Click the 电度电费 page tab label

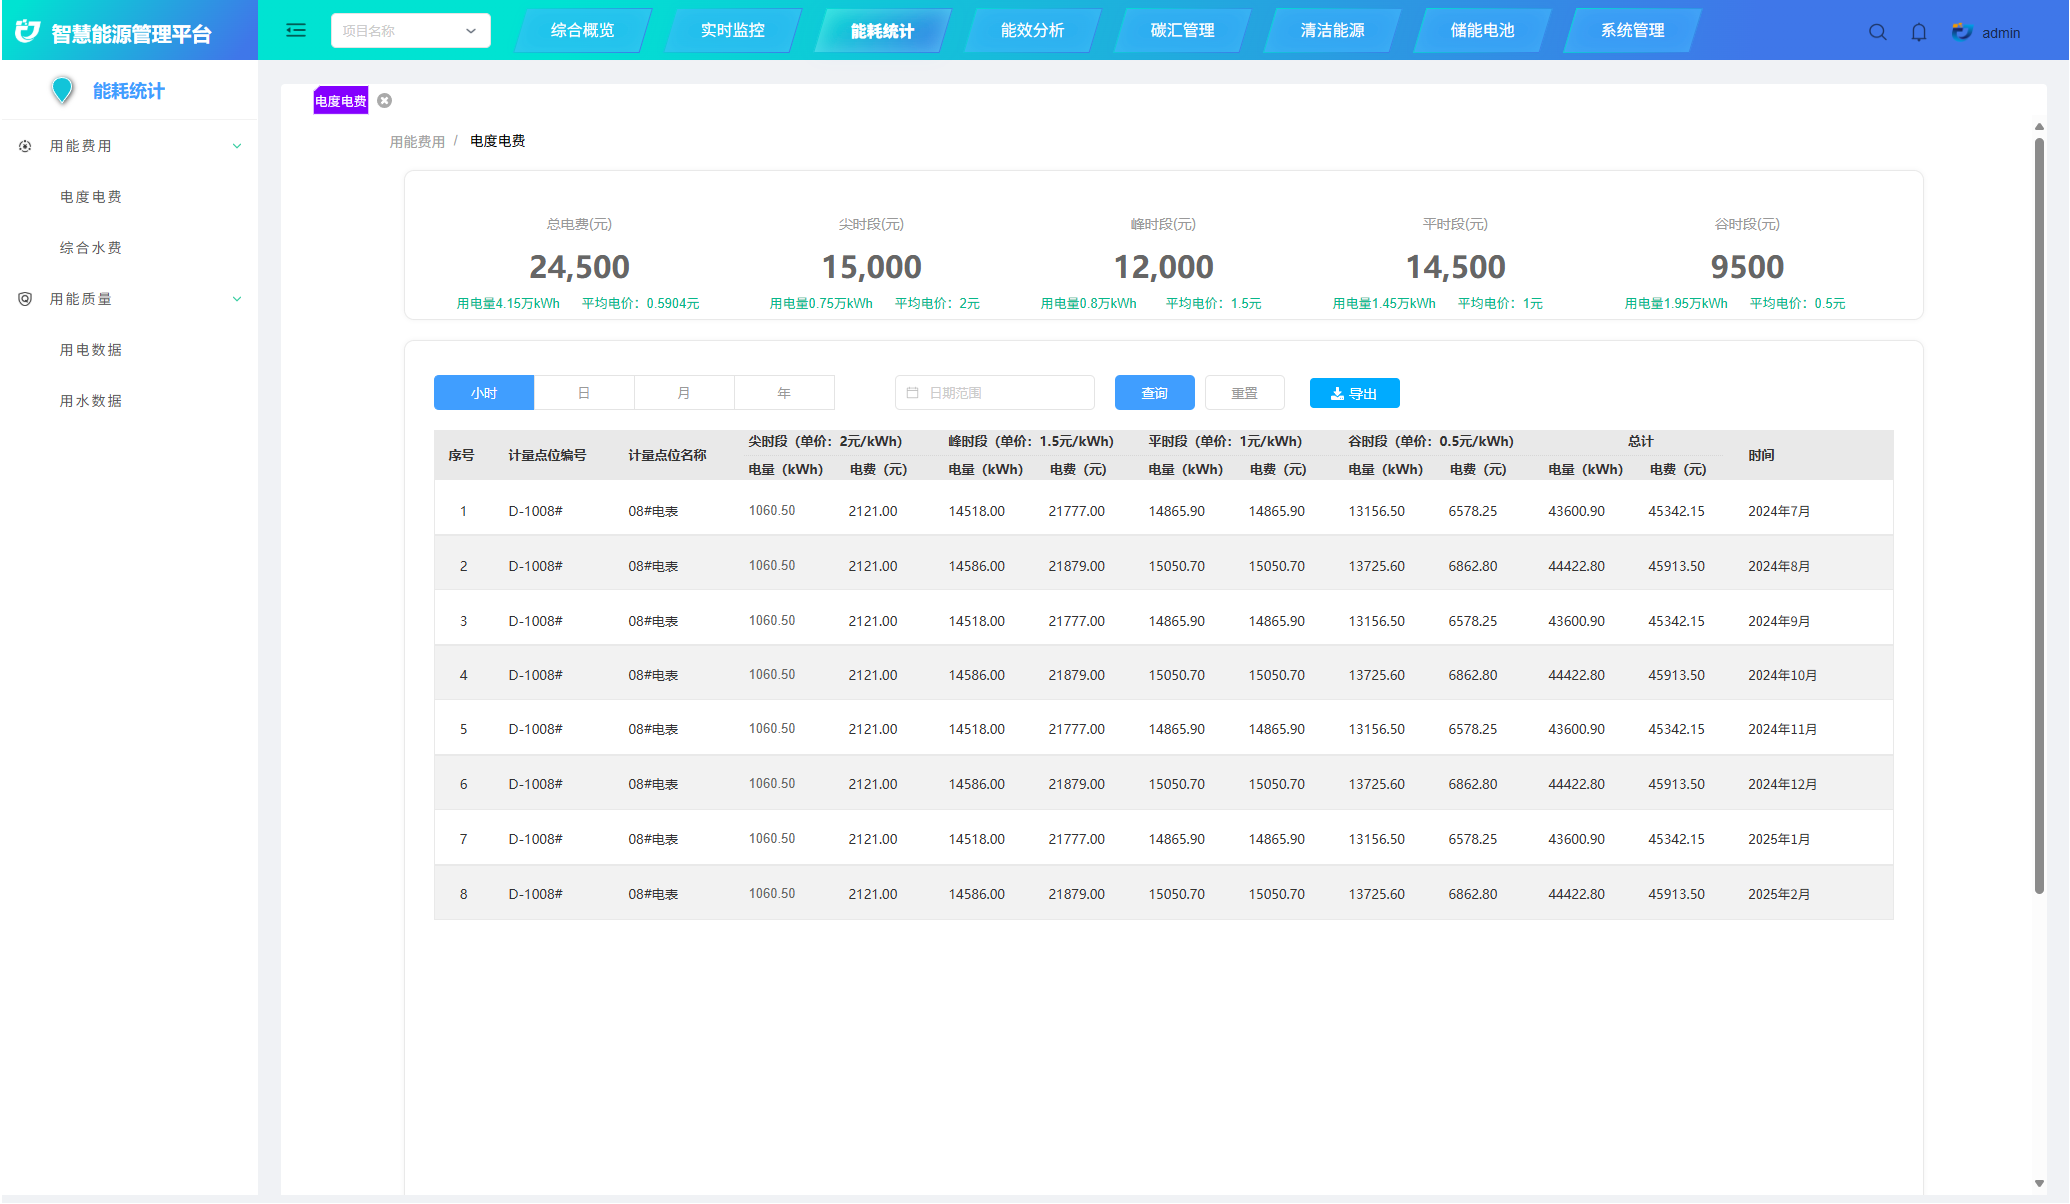[341, 101]
